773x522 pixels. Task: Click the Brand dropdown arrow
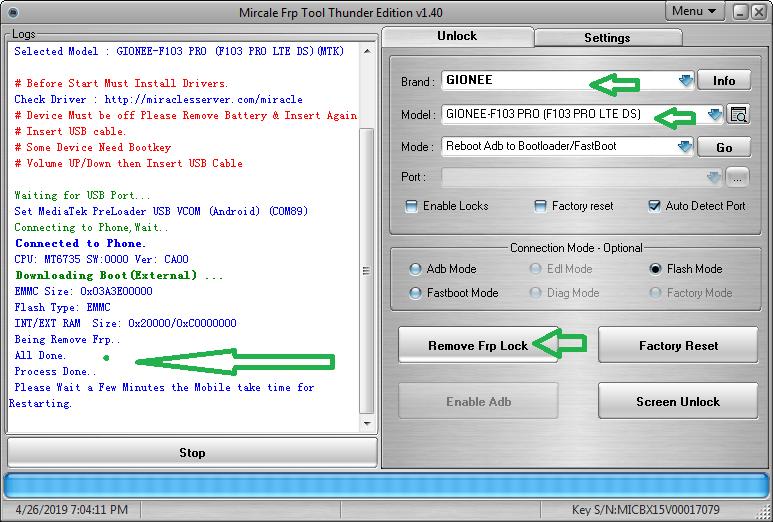coord(685,80)
